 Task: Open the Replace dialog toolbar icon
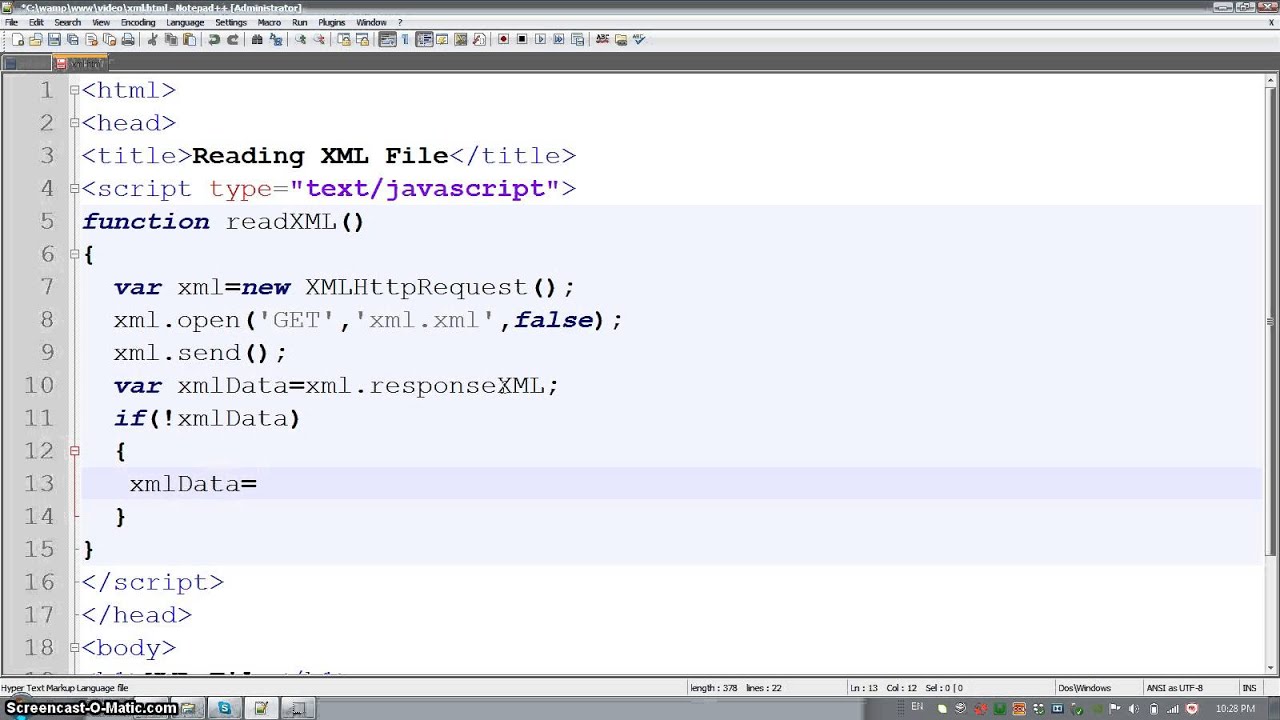click(x=275, y=40)
